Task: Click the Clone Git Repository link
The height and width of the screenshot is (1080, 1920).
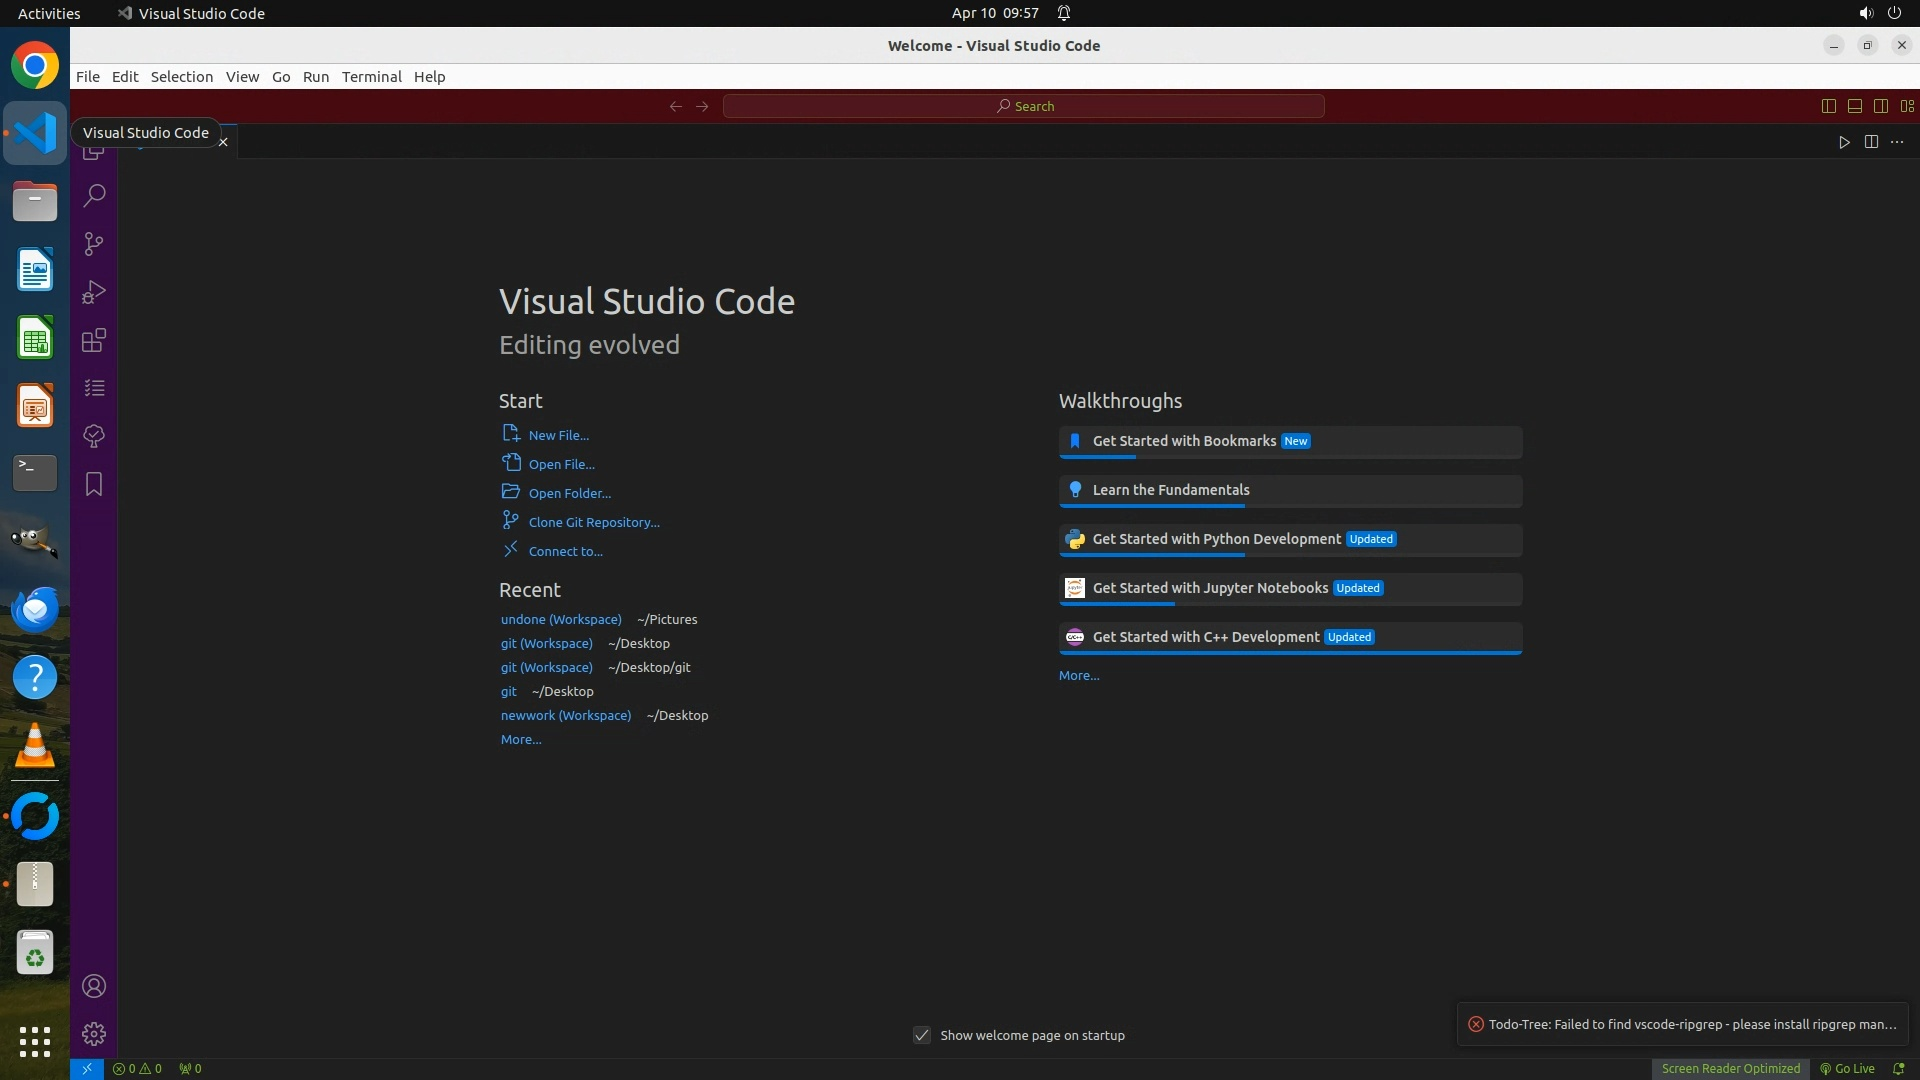Action: coord(594,522)
